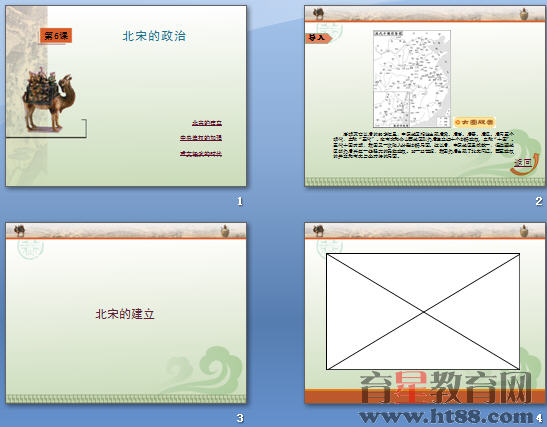
Task: Click the 北宋的政治 title text on slide 1
Action: click(154, 36)
